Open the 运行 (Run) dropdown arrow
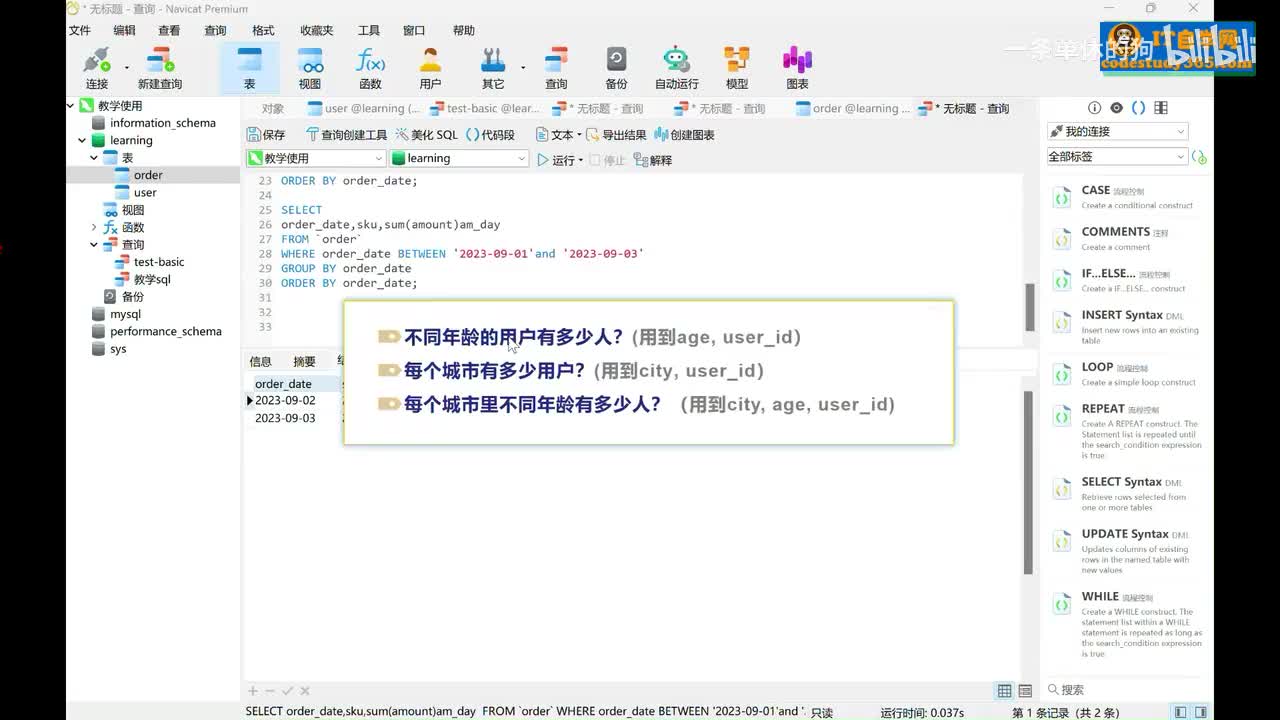 581,160
